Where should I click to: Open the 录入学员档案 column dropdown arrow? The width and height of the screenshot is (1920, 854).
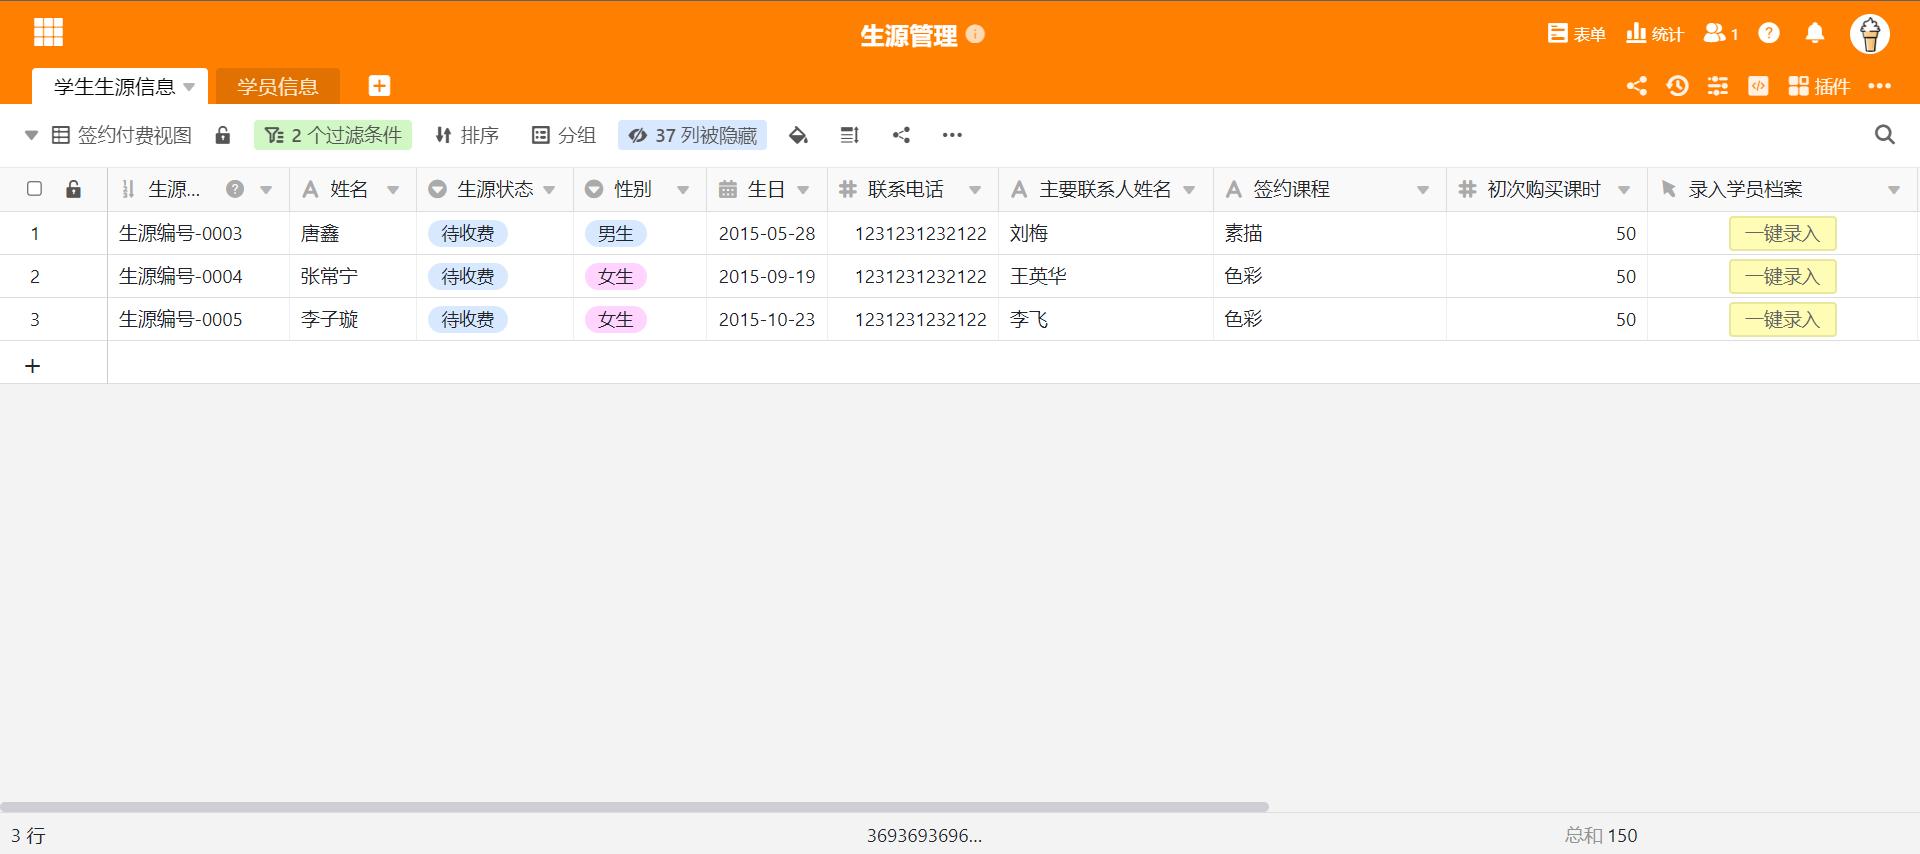(x=1894, y=190)
